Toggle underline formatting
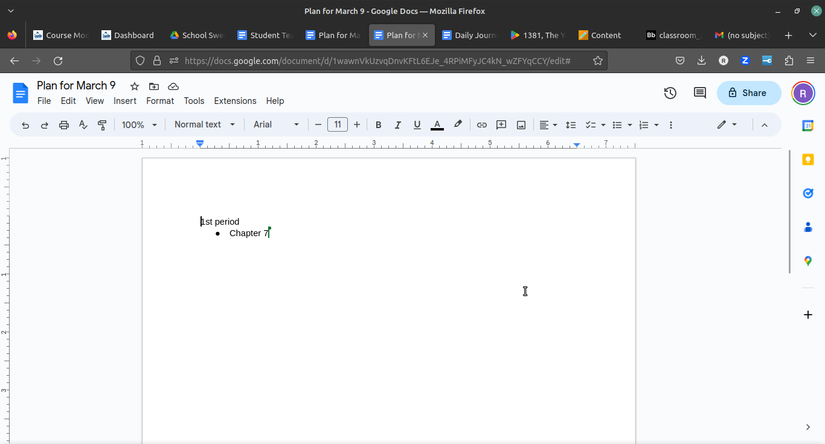 417,125
